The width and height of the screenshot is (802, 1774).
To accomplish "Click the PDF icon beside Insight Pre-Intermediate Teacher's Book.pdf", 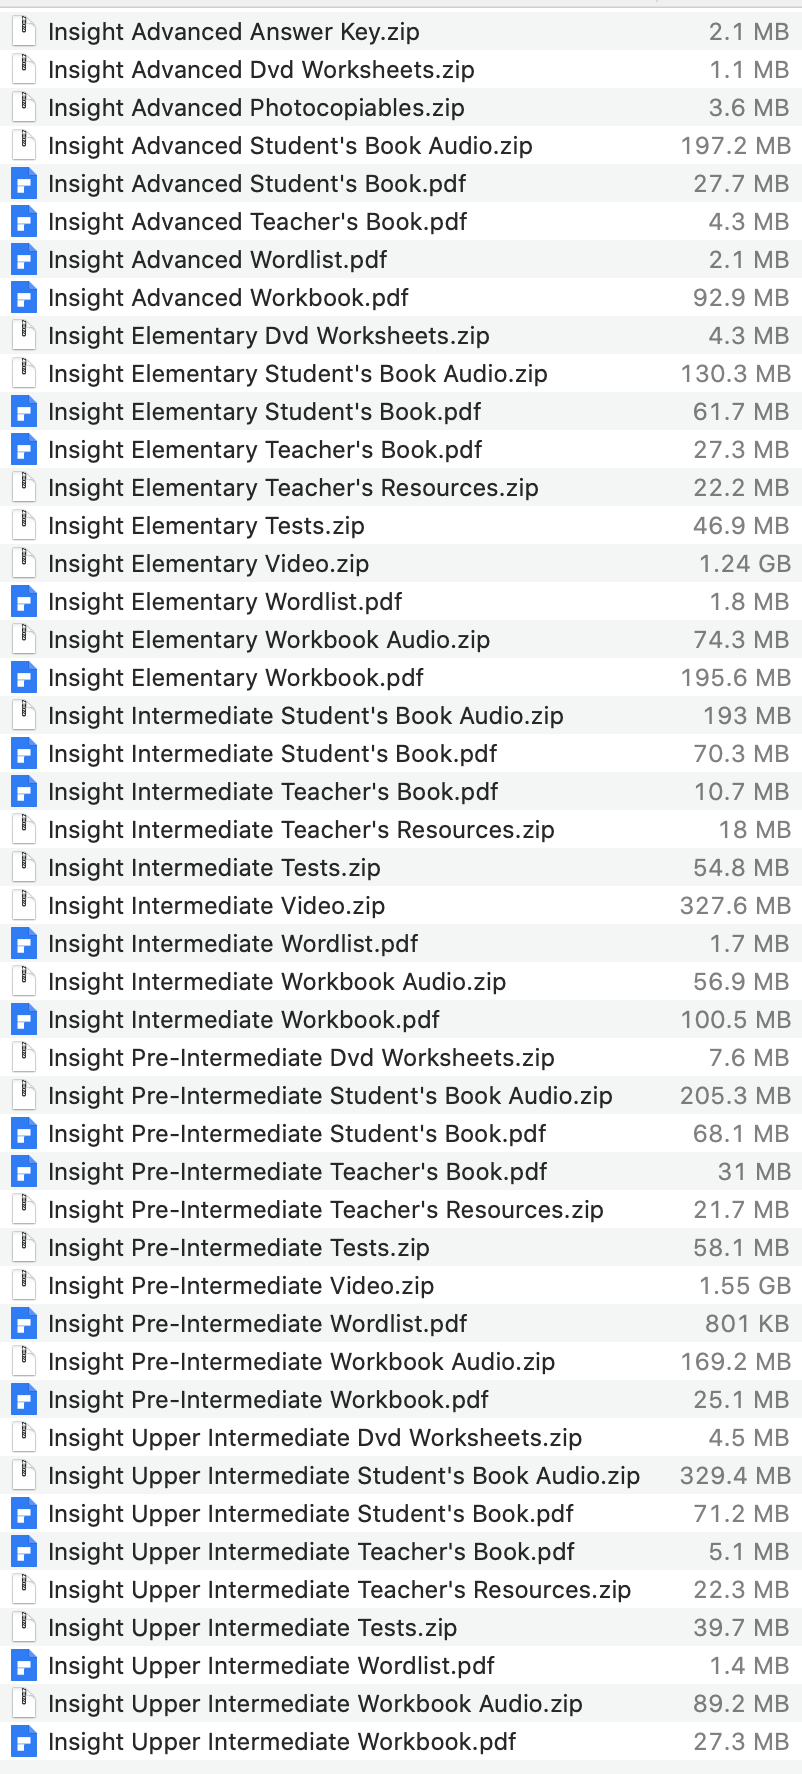I will [x=23, y=1172].
